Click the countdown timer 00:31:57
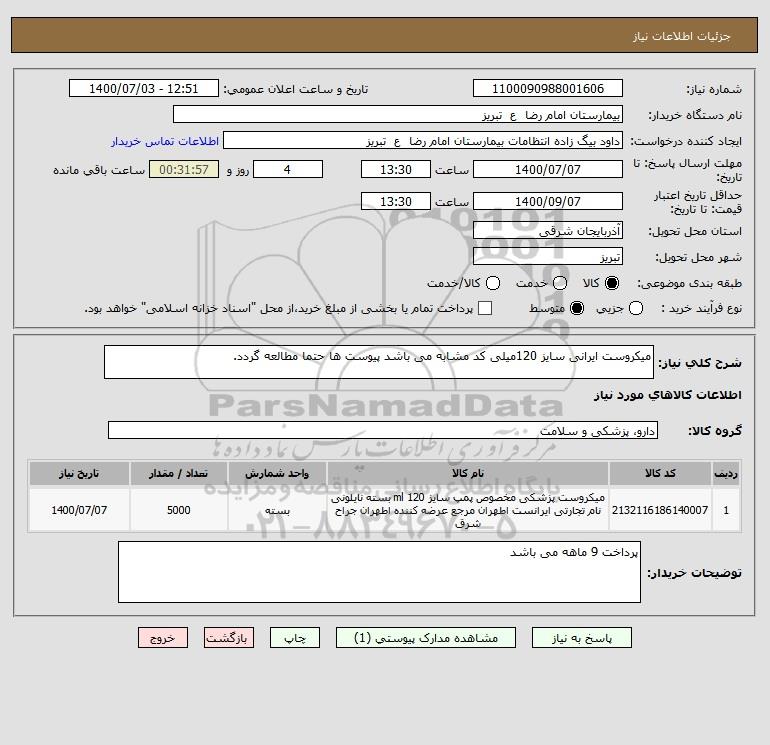 point(184,169)
